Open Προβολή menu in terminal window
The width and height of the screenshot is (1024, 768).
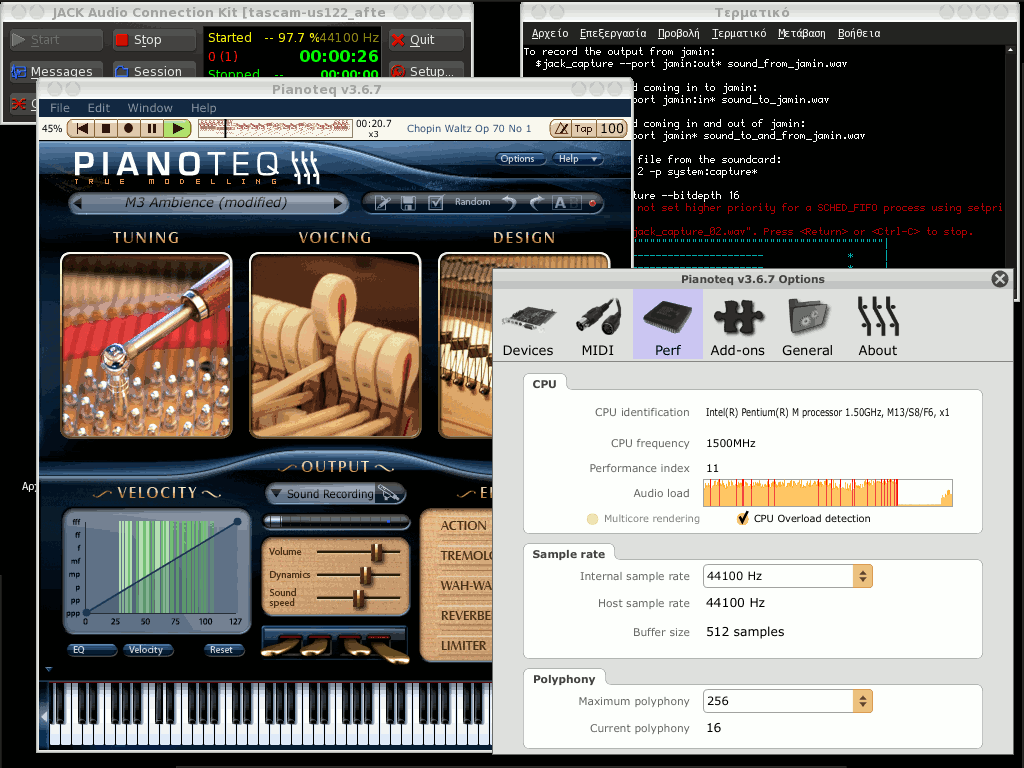[678, 33]
